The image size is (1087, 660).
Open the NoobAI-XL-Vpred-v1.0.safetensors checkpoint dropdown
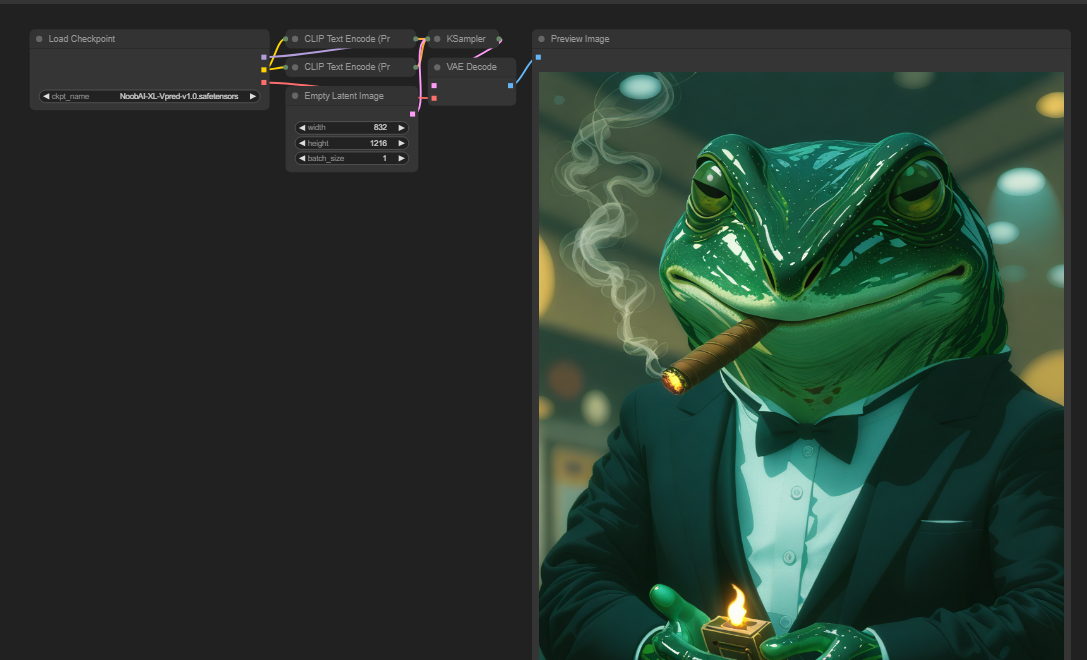pos(150,96)
